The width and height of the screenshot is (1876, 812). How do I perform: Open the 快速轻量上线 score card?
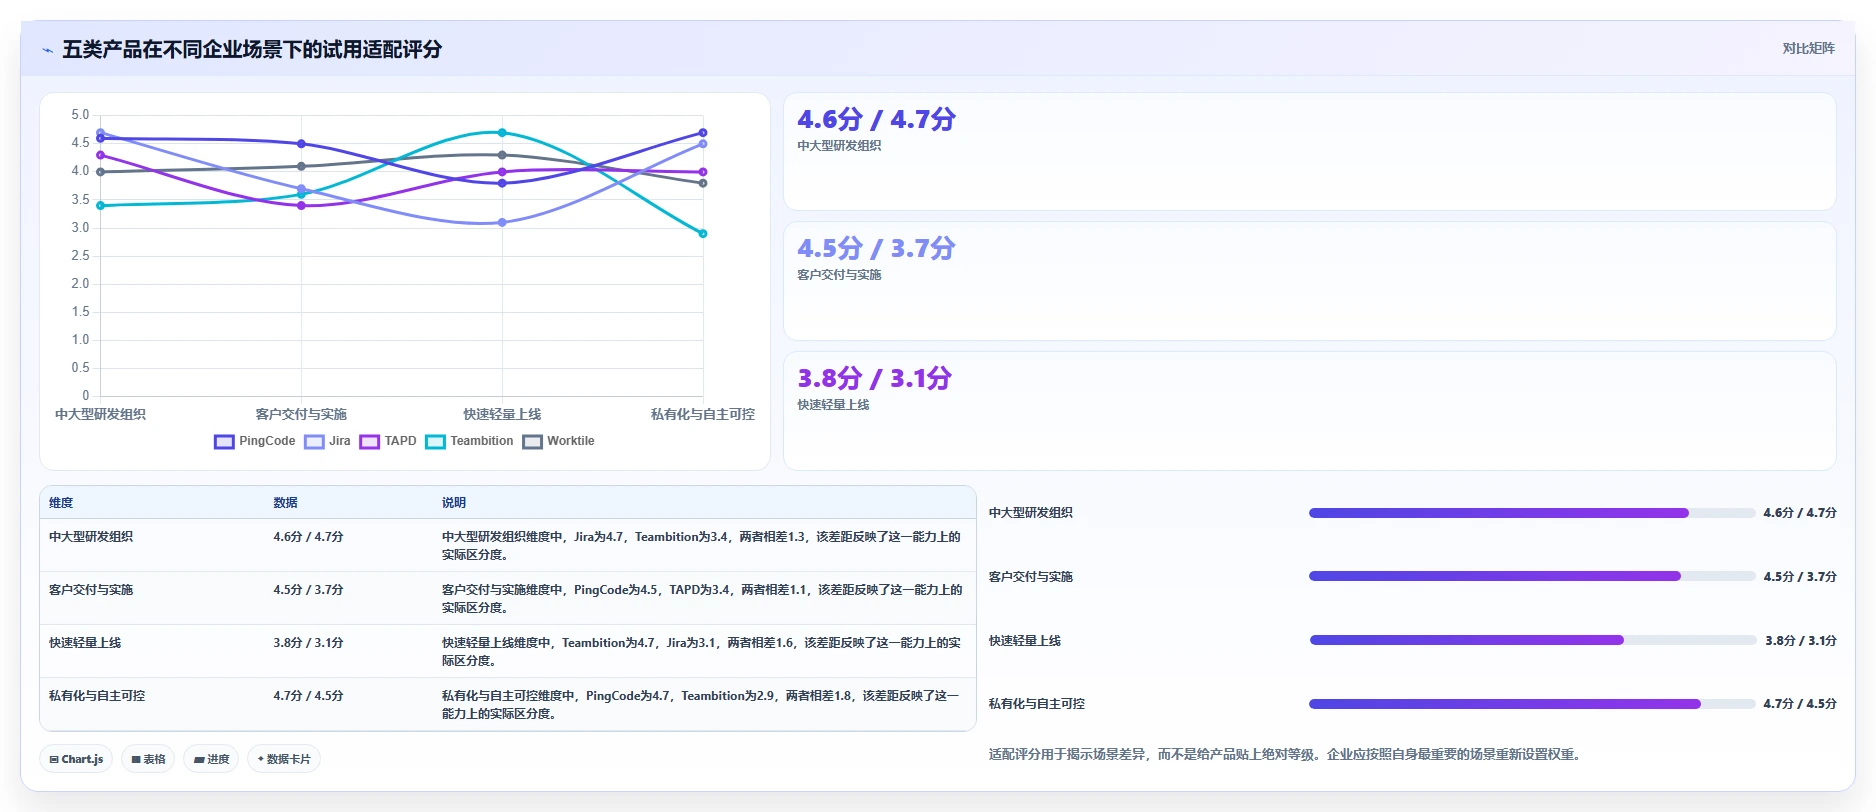point(1309,410)
